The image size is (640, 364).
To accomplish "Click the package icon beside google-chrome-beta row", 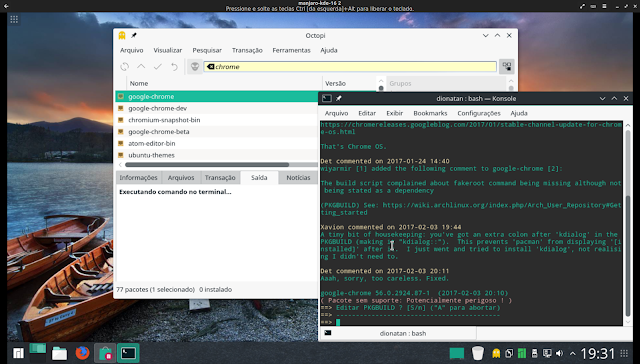I will [x=120, y=132].
